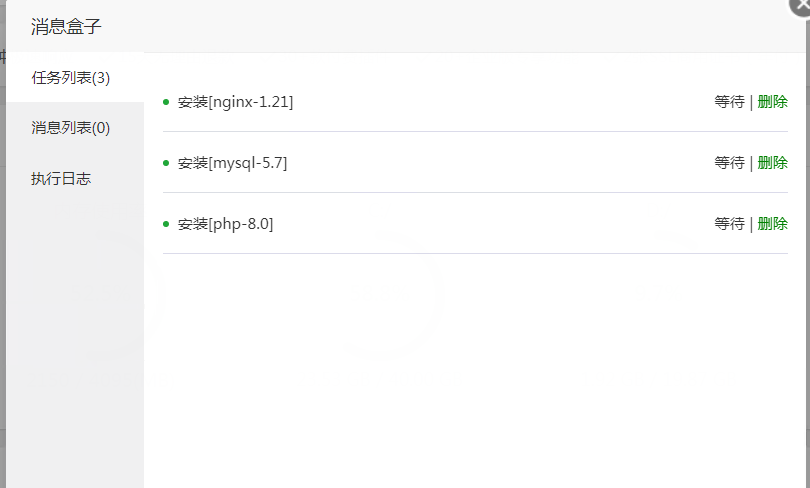The height and width of the screenshot is (488, 810).
Task: Click separator bar in php-8.0 row
Action: tap(751, 224)
